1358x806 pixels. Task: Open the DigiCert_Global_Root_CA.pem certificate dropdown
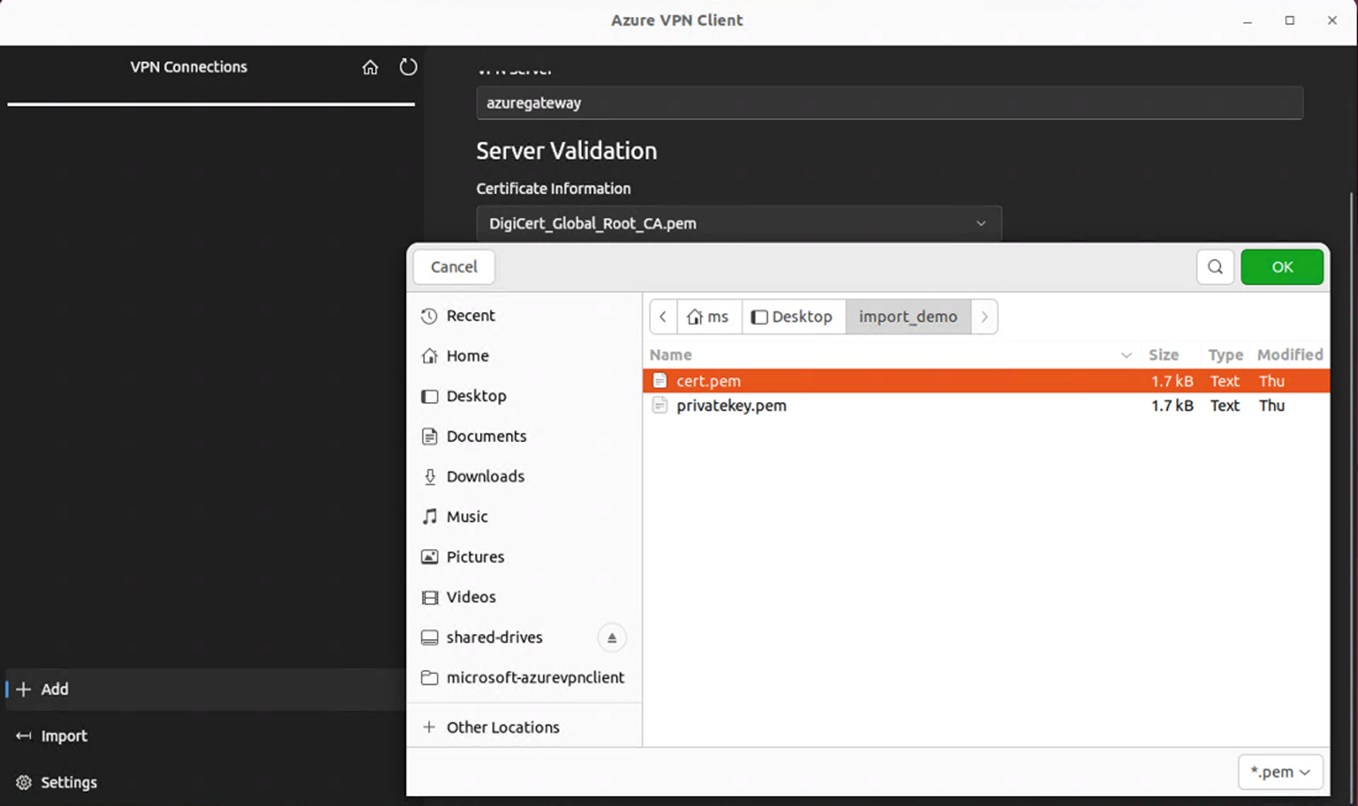(x=980, y=223)
